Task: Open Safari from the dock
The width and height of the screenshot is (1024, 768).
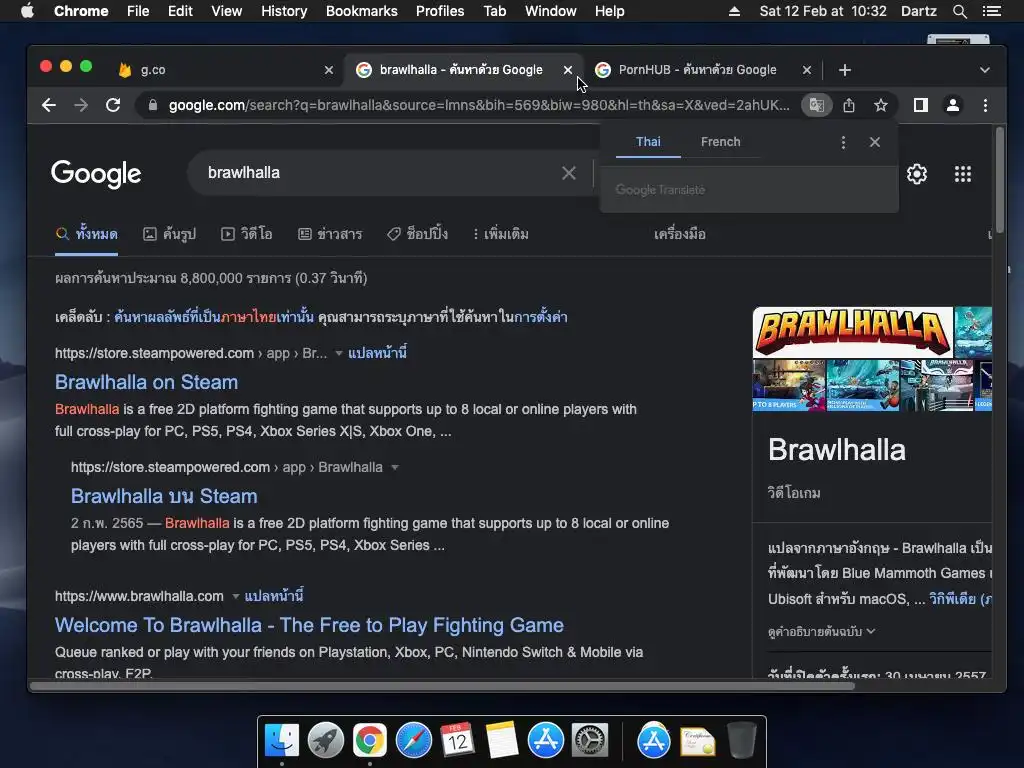Action: click(413, 741)
